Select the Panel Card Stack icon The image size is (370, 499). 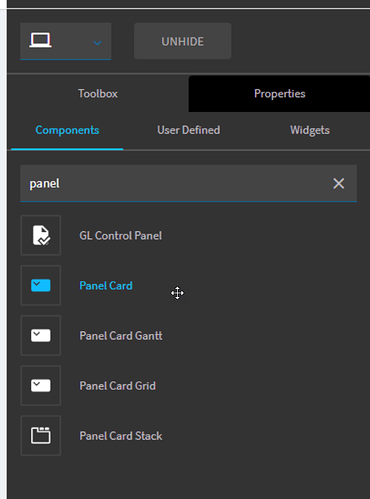click(41, 436)
